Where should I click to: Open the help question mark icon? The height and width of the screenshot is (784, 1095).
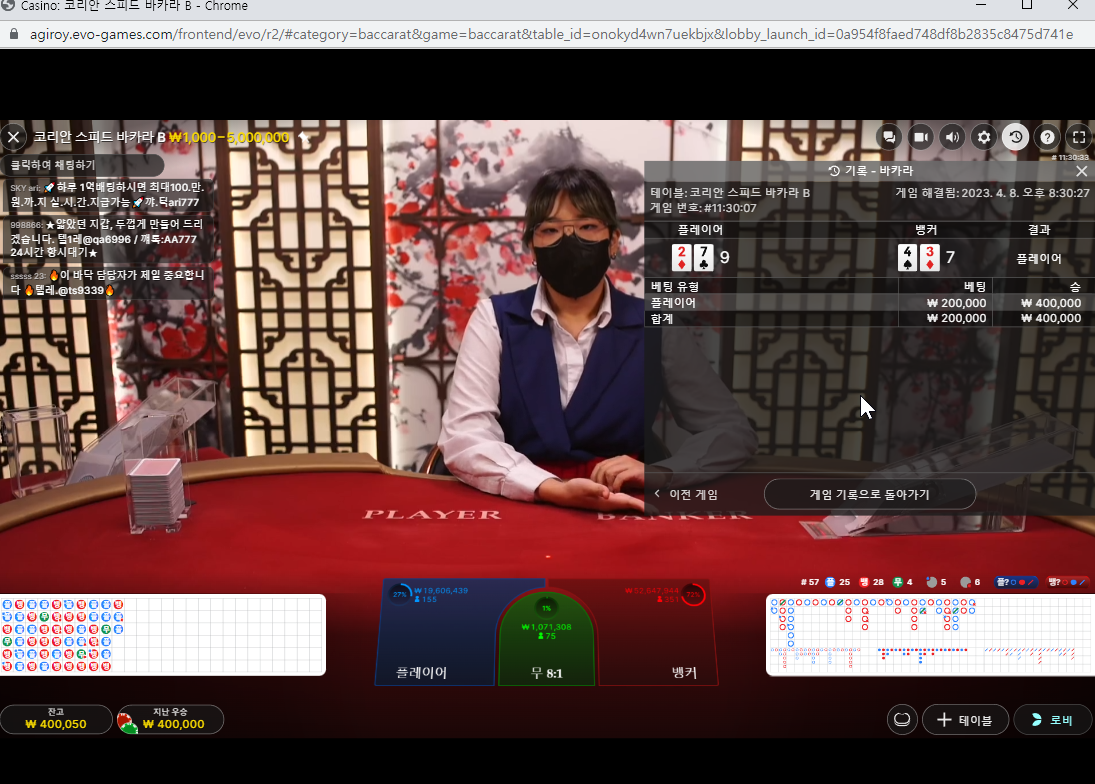point(1048,137)
